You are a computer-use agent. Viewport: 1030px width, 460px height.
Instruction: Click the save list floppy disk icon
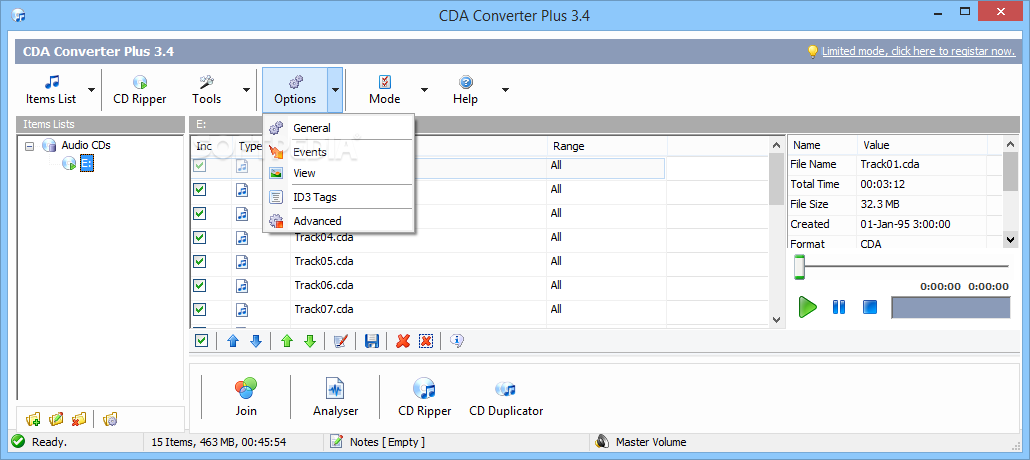point(372,341)
